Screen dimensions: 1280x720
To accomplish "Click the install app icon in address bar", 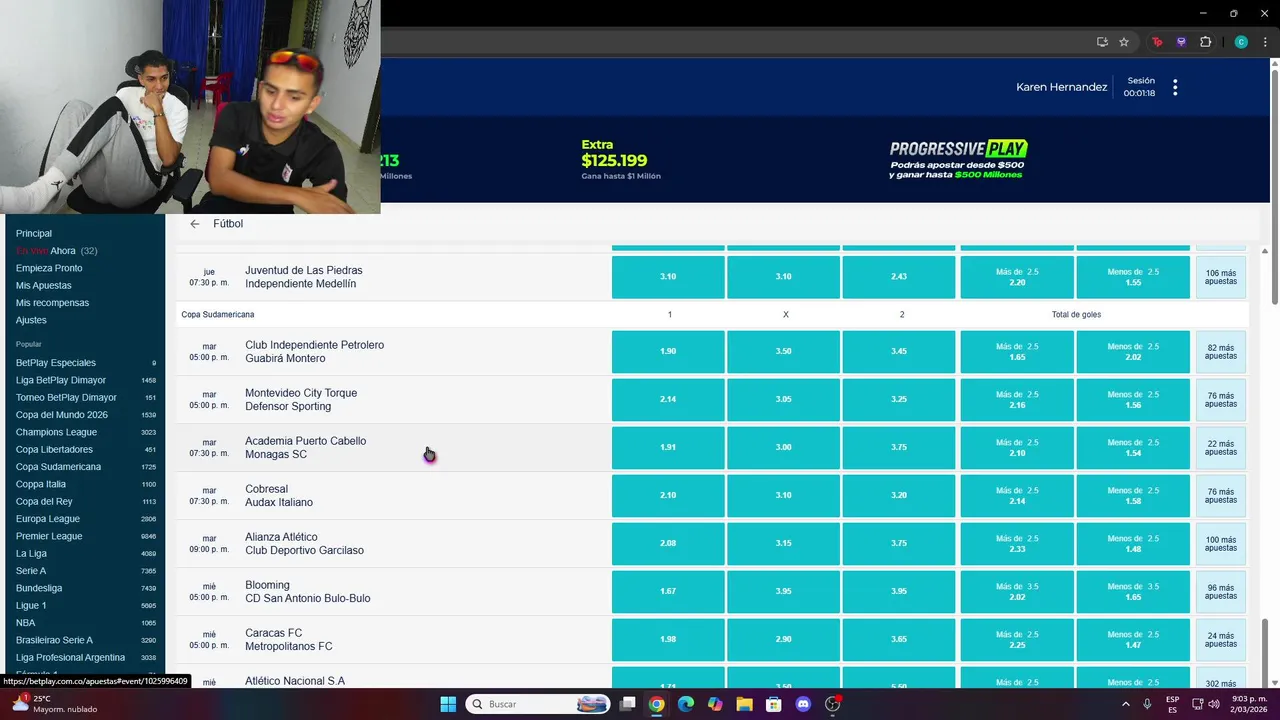I will tap(1102, 42).
